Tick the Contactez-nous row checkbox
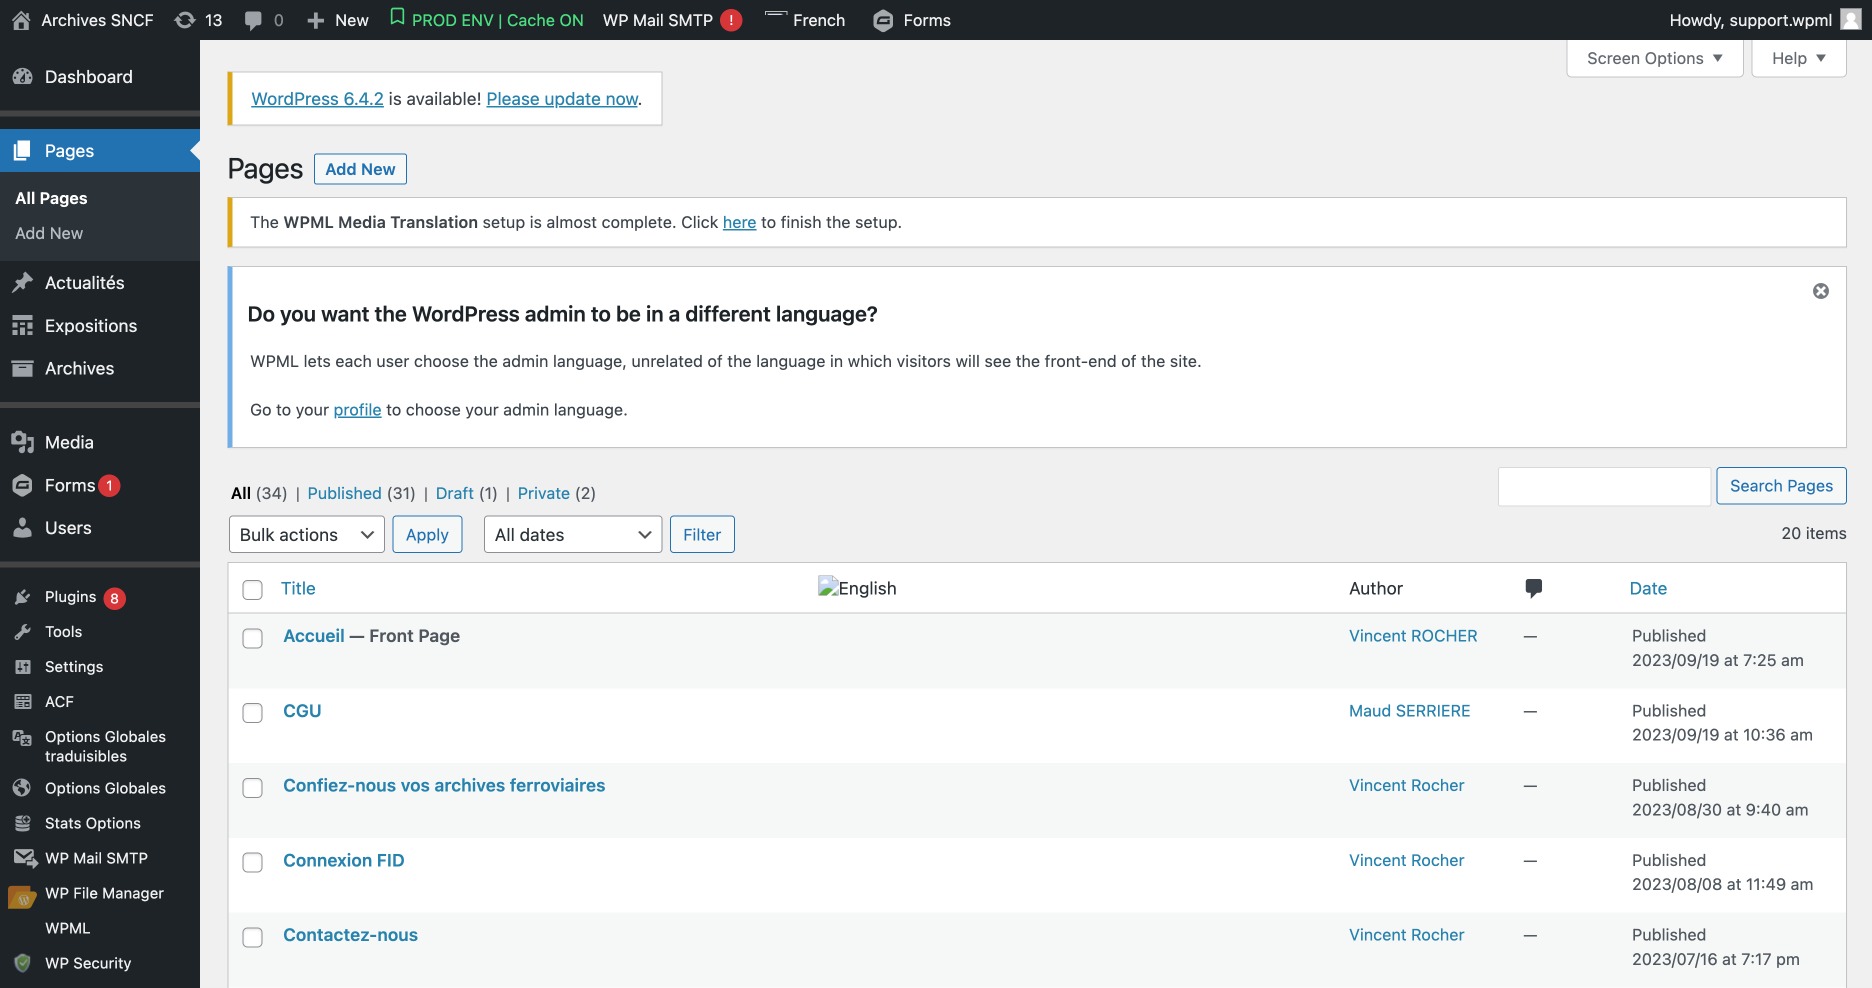The width and height of the screenshot is (1872, 988). pos(253,937)
